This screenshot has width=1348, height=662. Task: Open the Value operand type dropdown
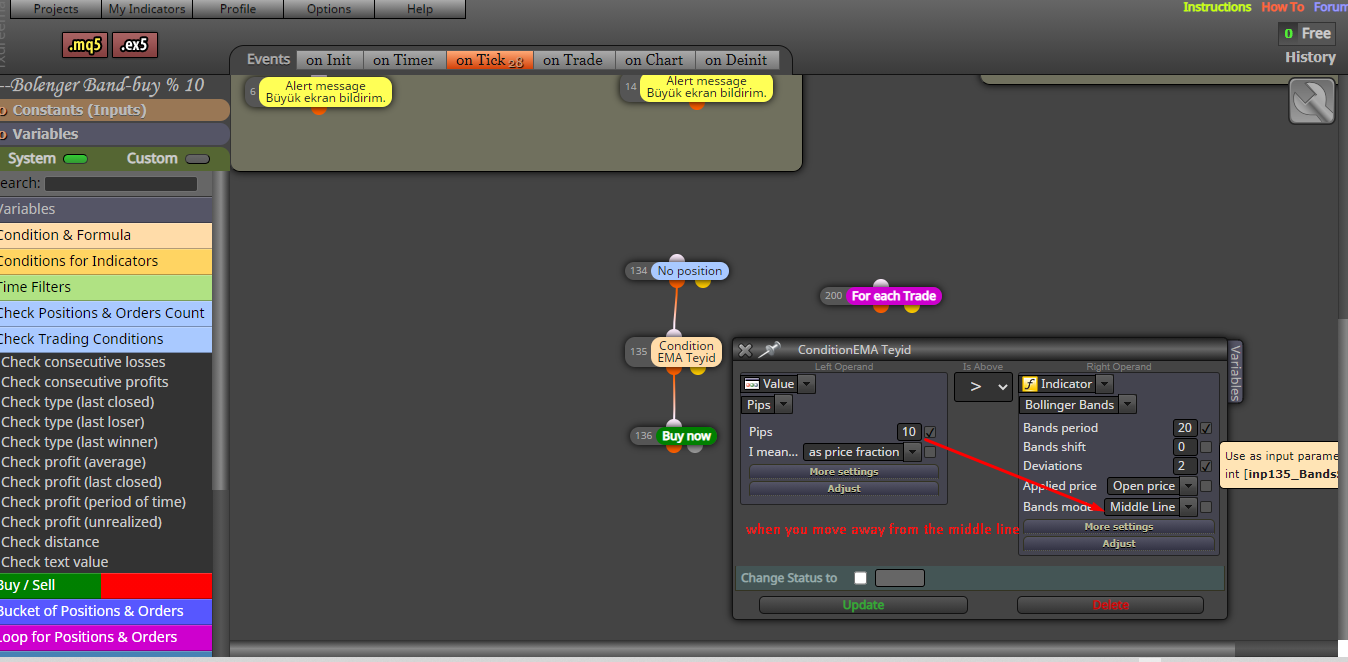coord(806,384)
